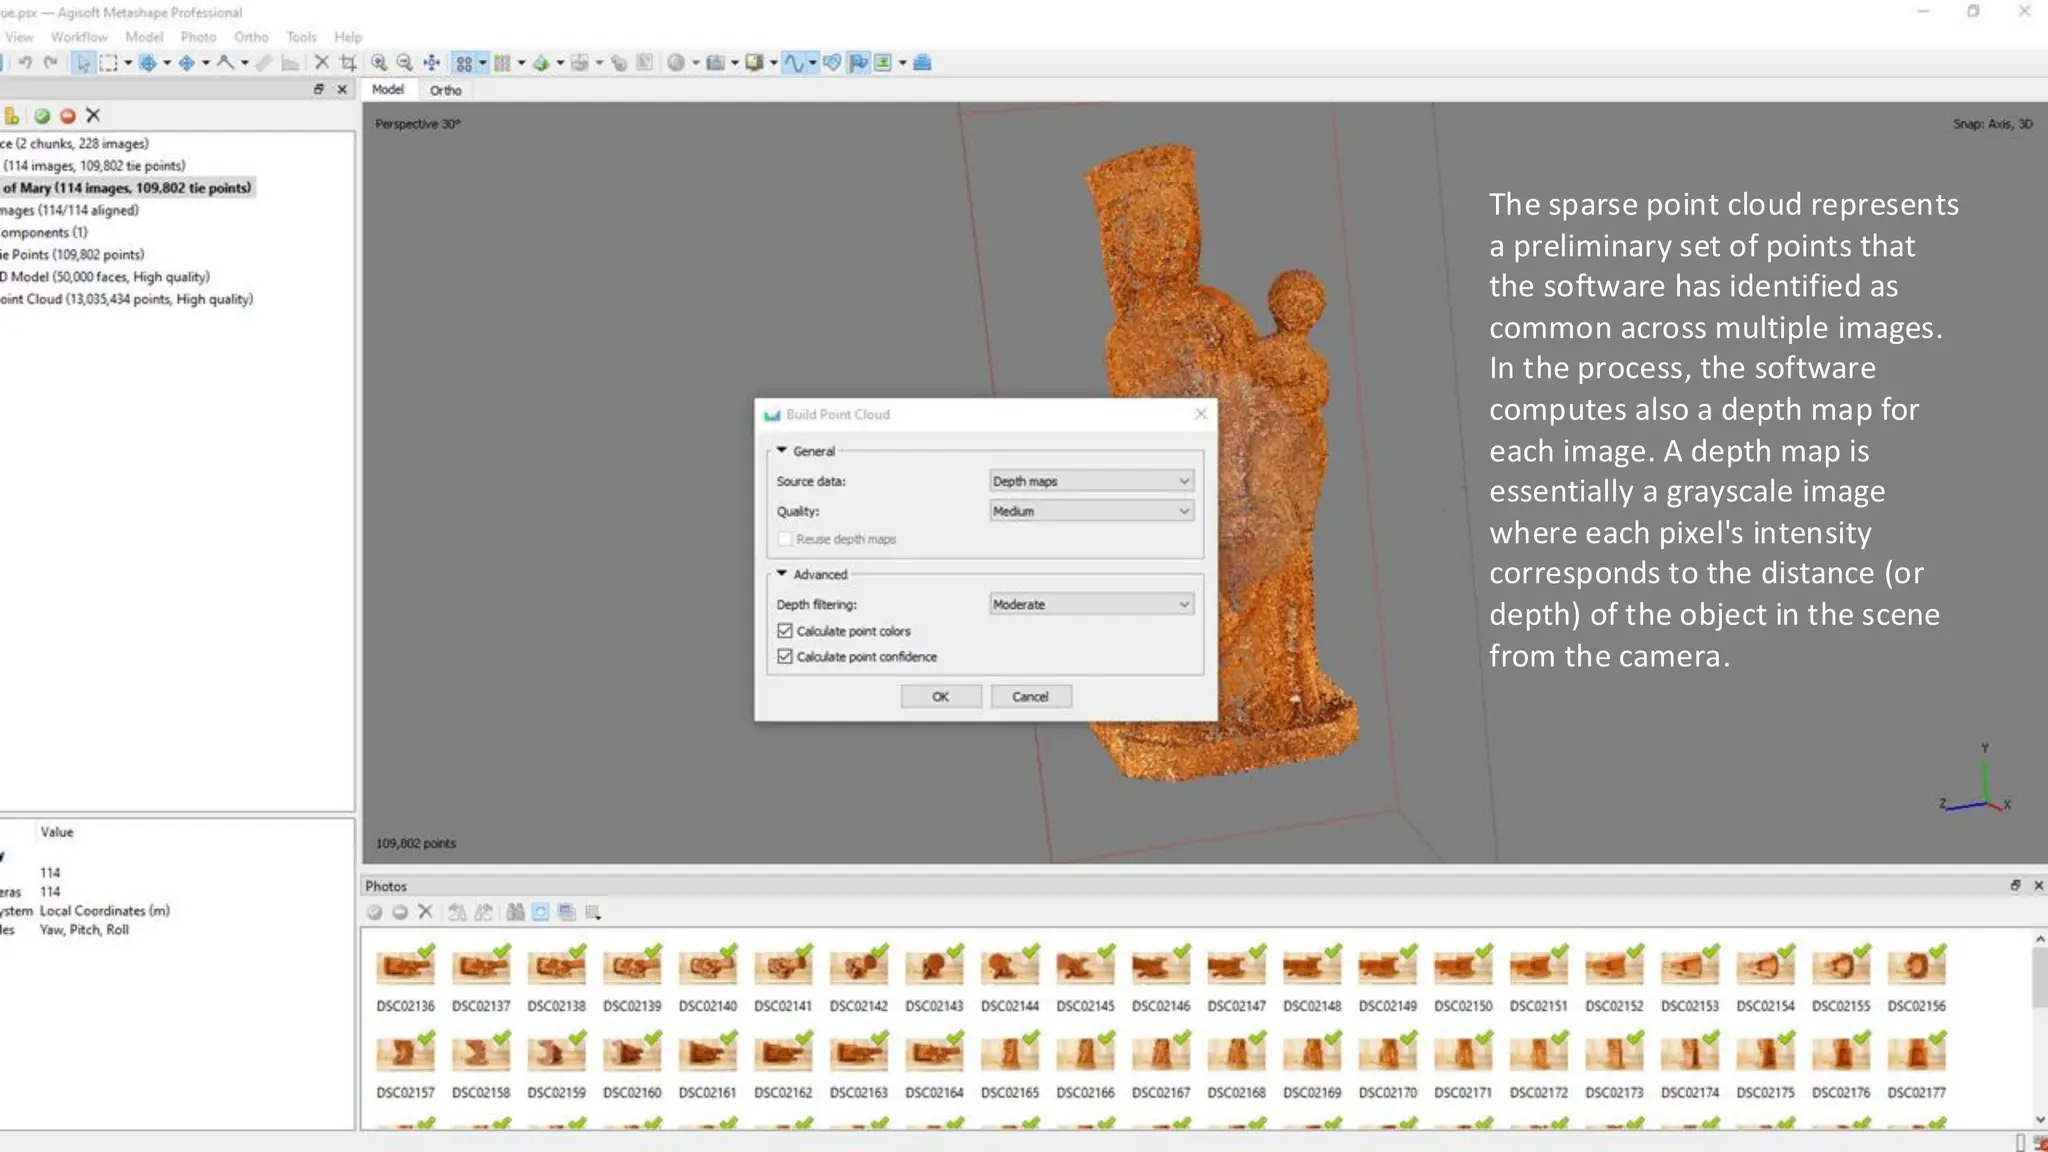The width and height of the screenshot is (2048, 1152).
Task: Click the Zoom In magnifier
Action: click(x=379, y=63)
